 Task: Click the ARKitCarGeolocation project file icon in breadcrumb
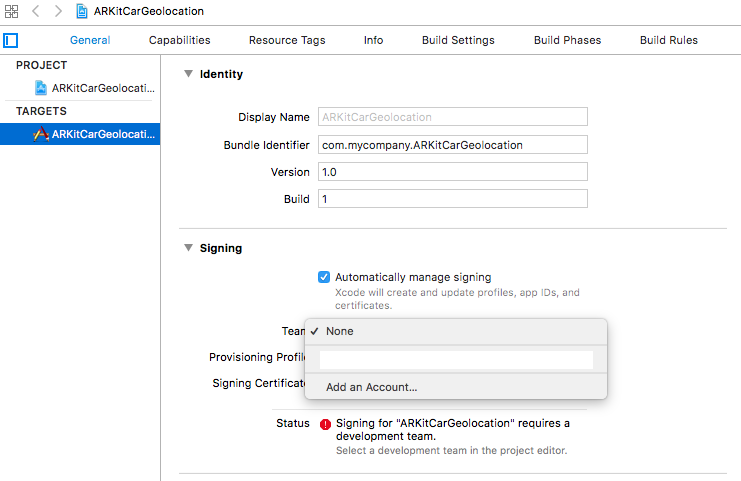click(82, 11)
